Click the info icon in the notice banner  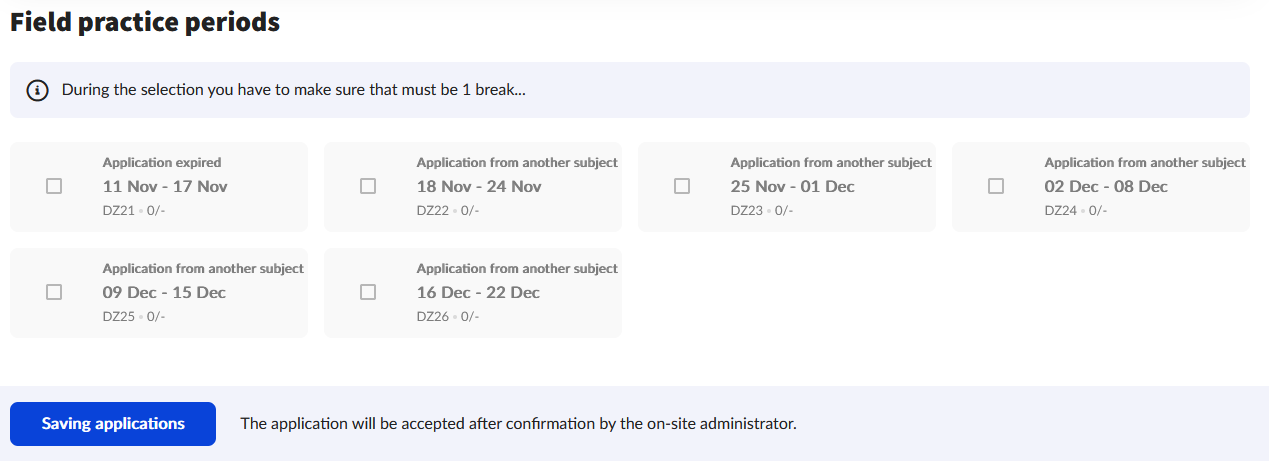tap(38, 90)
